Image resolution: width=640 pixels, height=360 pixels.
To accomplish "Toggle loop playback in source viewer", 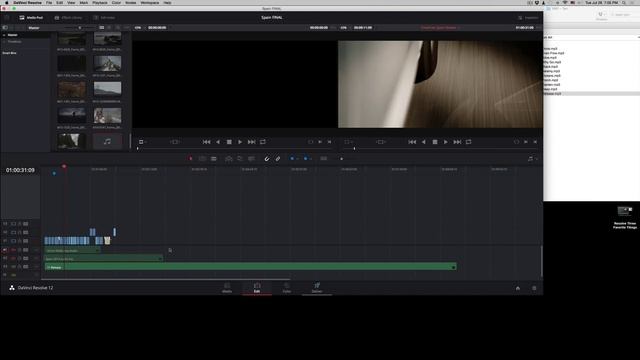I will (x=263, y=142).
